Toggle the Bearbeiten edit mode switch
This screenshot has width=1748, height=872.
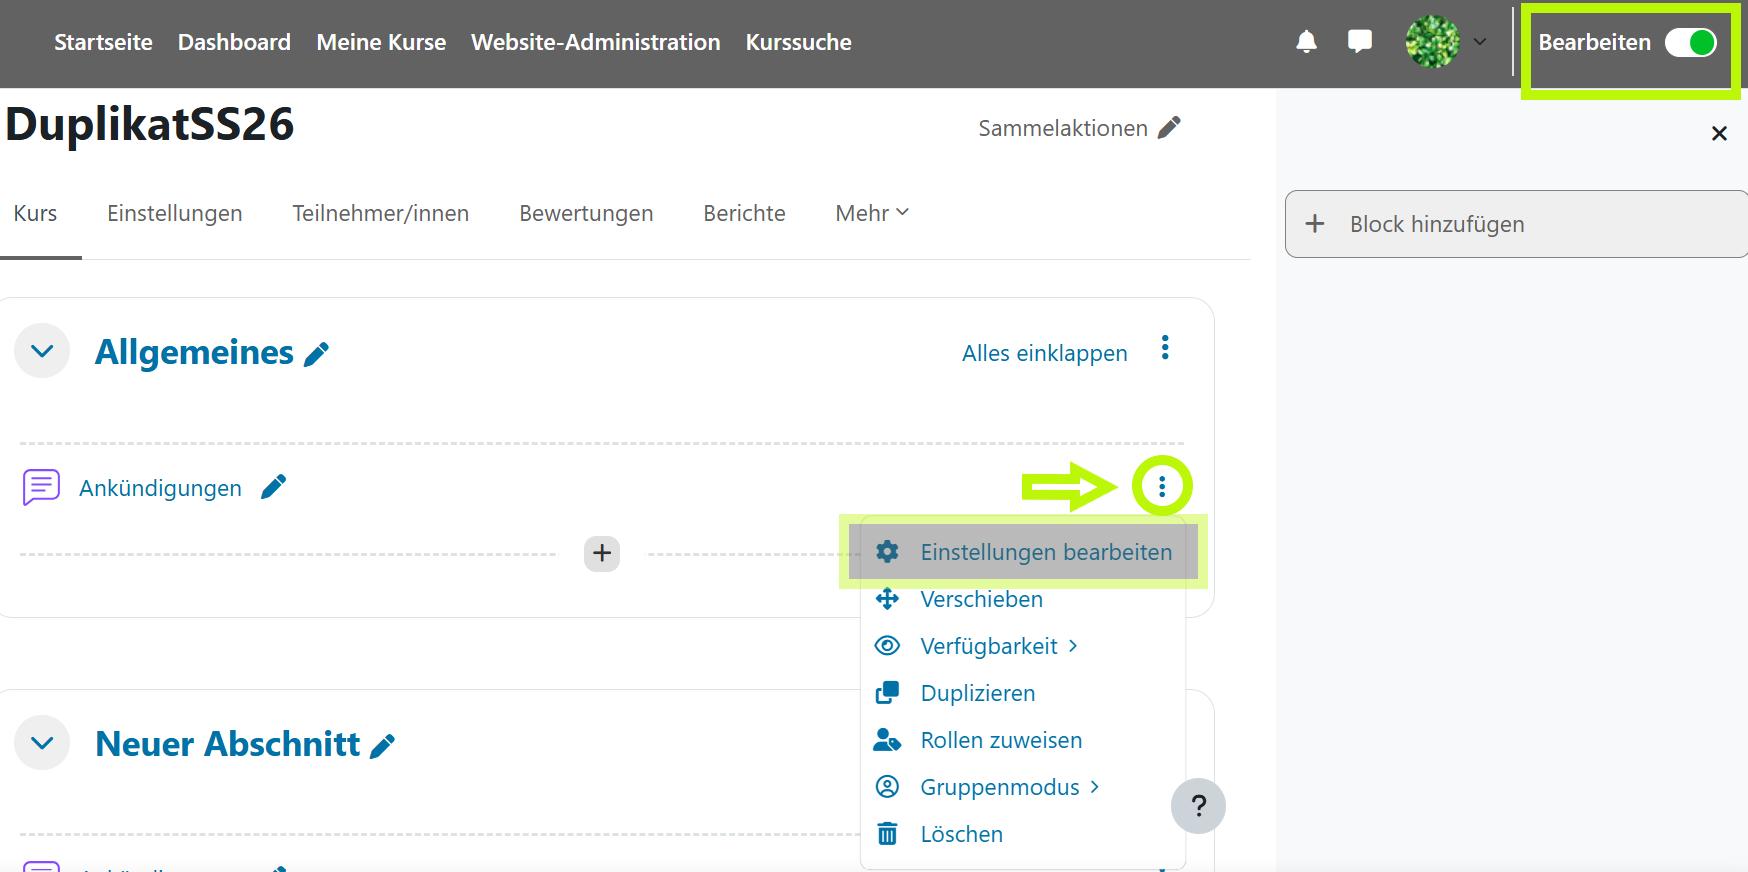click(x=1690, y=43)
